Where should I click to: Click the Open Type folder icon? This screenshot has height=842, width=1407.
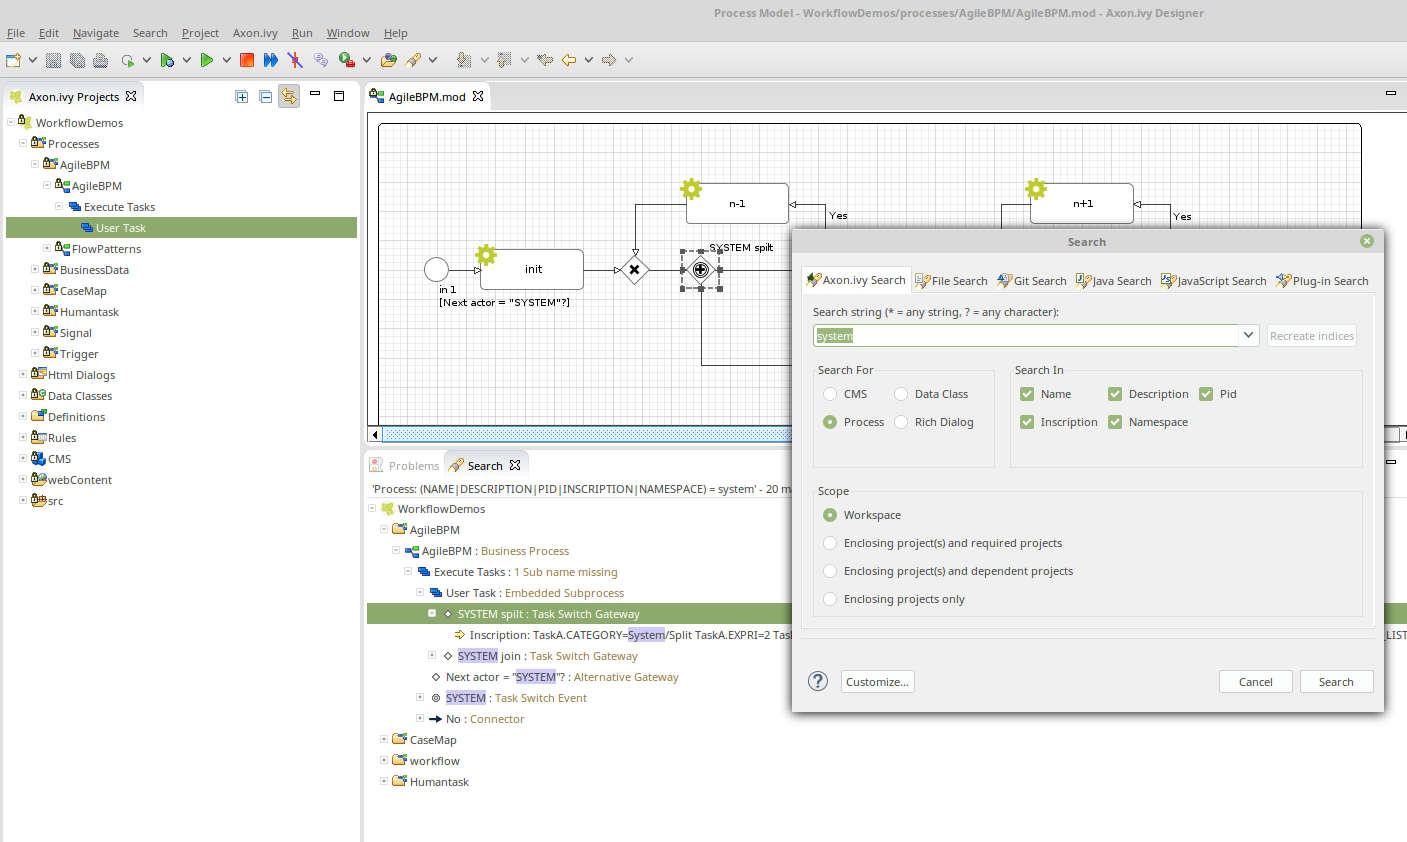coord(389,60)
